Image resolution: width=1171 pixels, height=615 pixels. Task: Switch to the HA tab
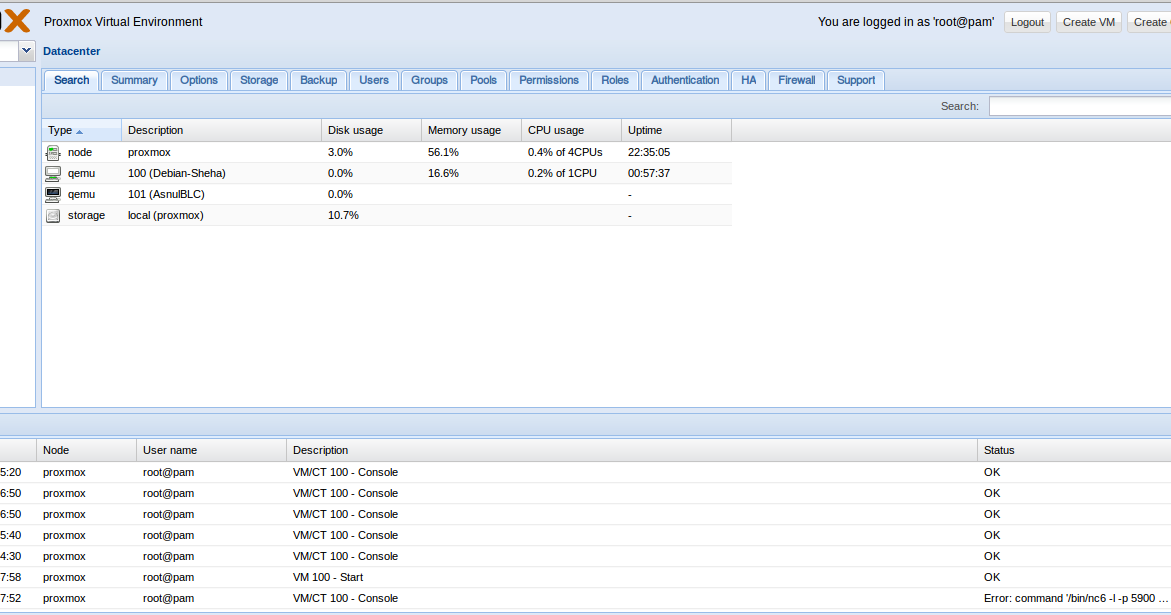pyautogui.click(x=748, y=80)
